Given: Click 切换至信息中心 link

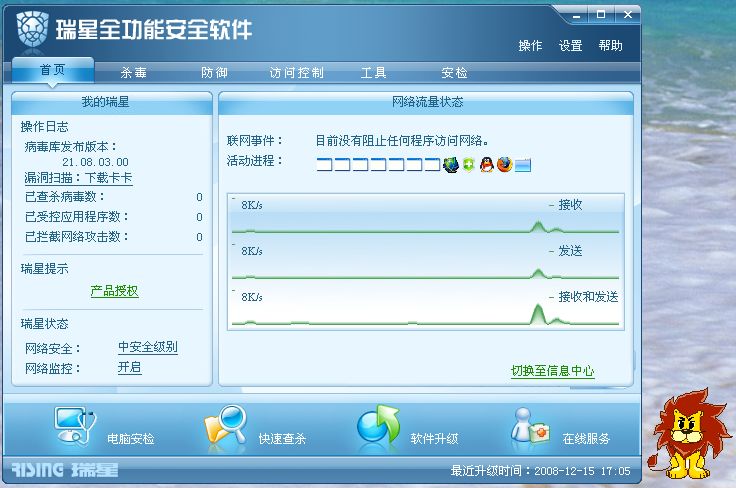Looking at the screenshot, I should click(x=552, y=371).
